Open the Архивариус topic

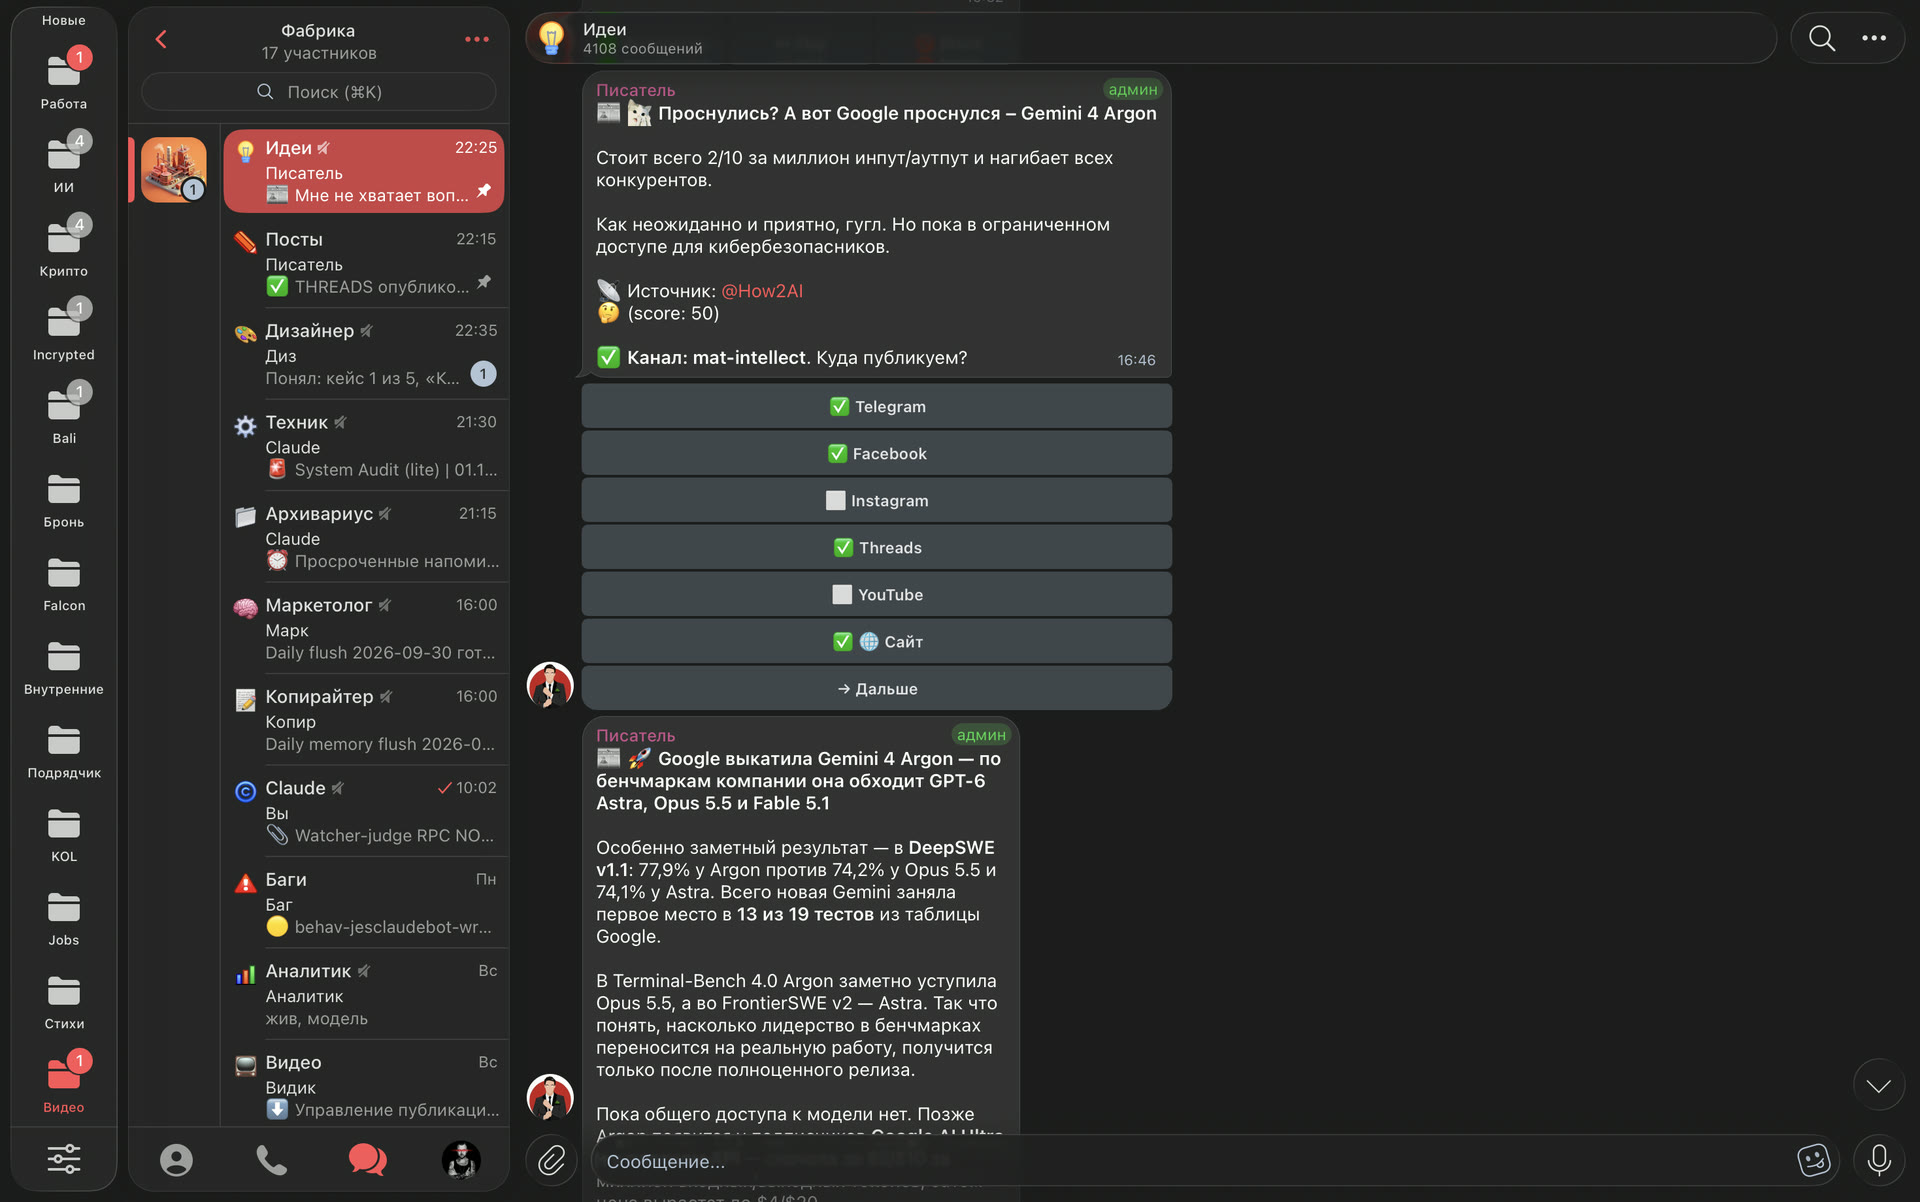[x=366, y=537]
